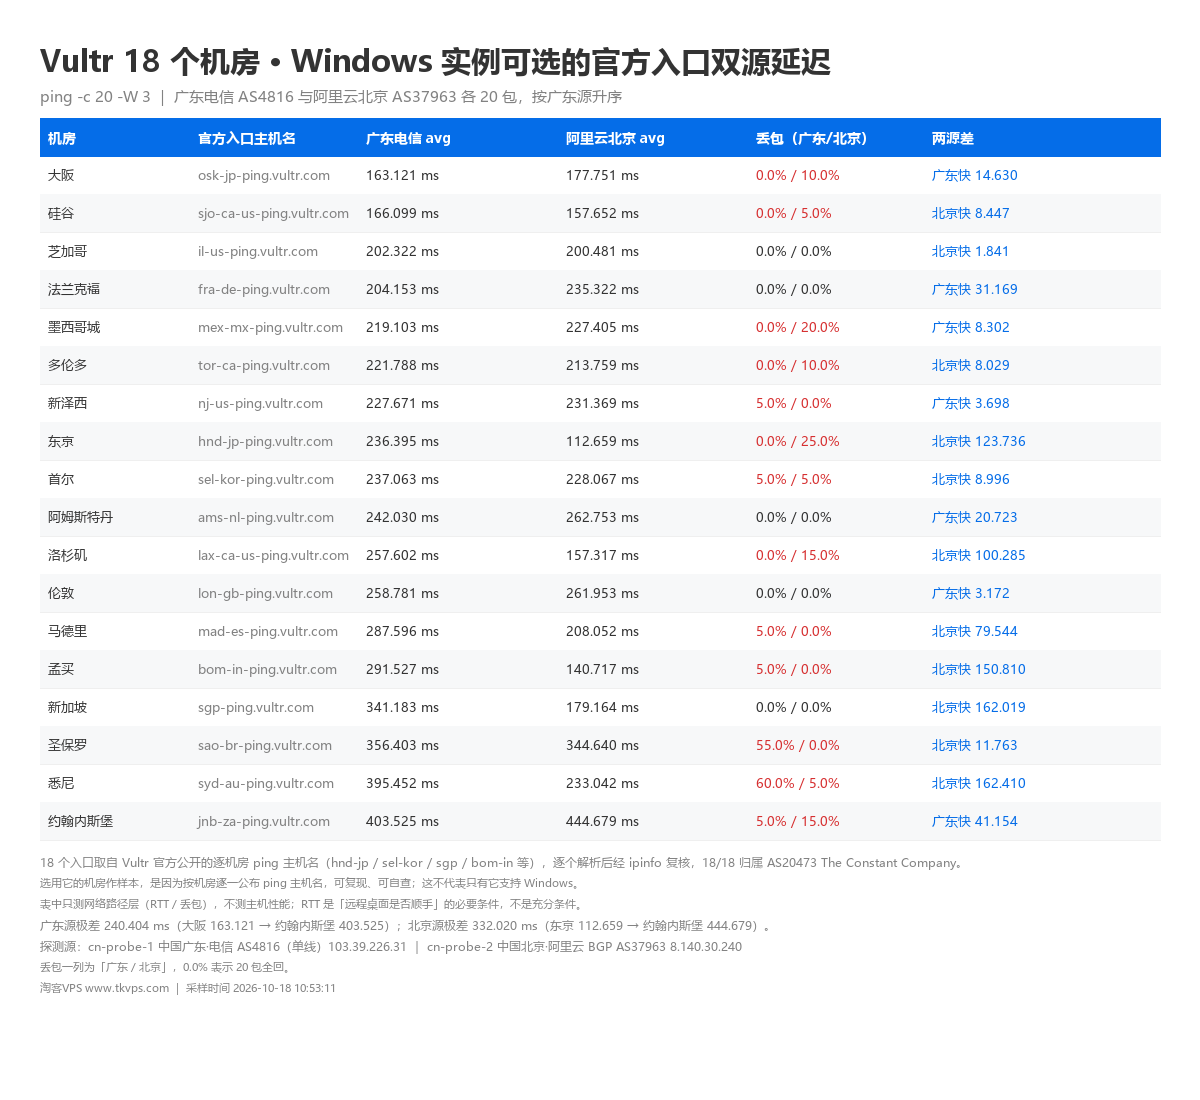The height and width of the screenshot is (1100, 1200).
Task: Click the 北京快 123.736 difference value
Action: tap(979, 441)
